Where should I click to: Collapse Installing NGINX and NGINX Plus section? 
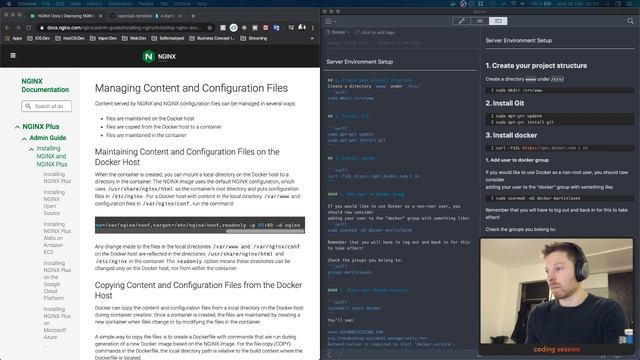click(x=31, y=149)
